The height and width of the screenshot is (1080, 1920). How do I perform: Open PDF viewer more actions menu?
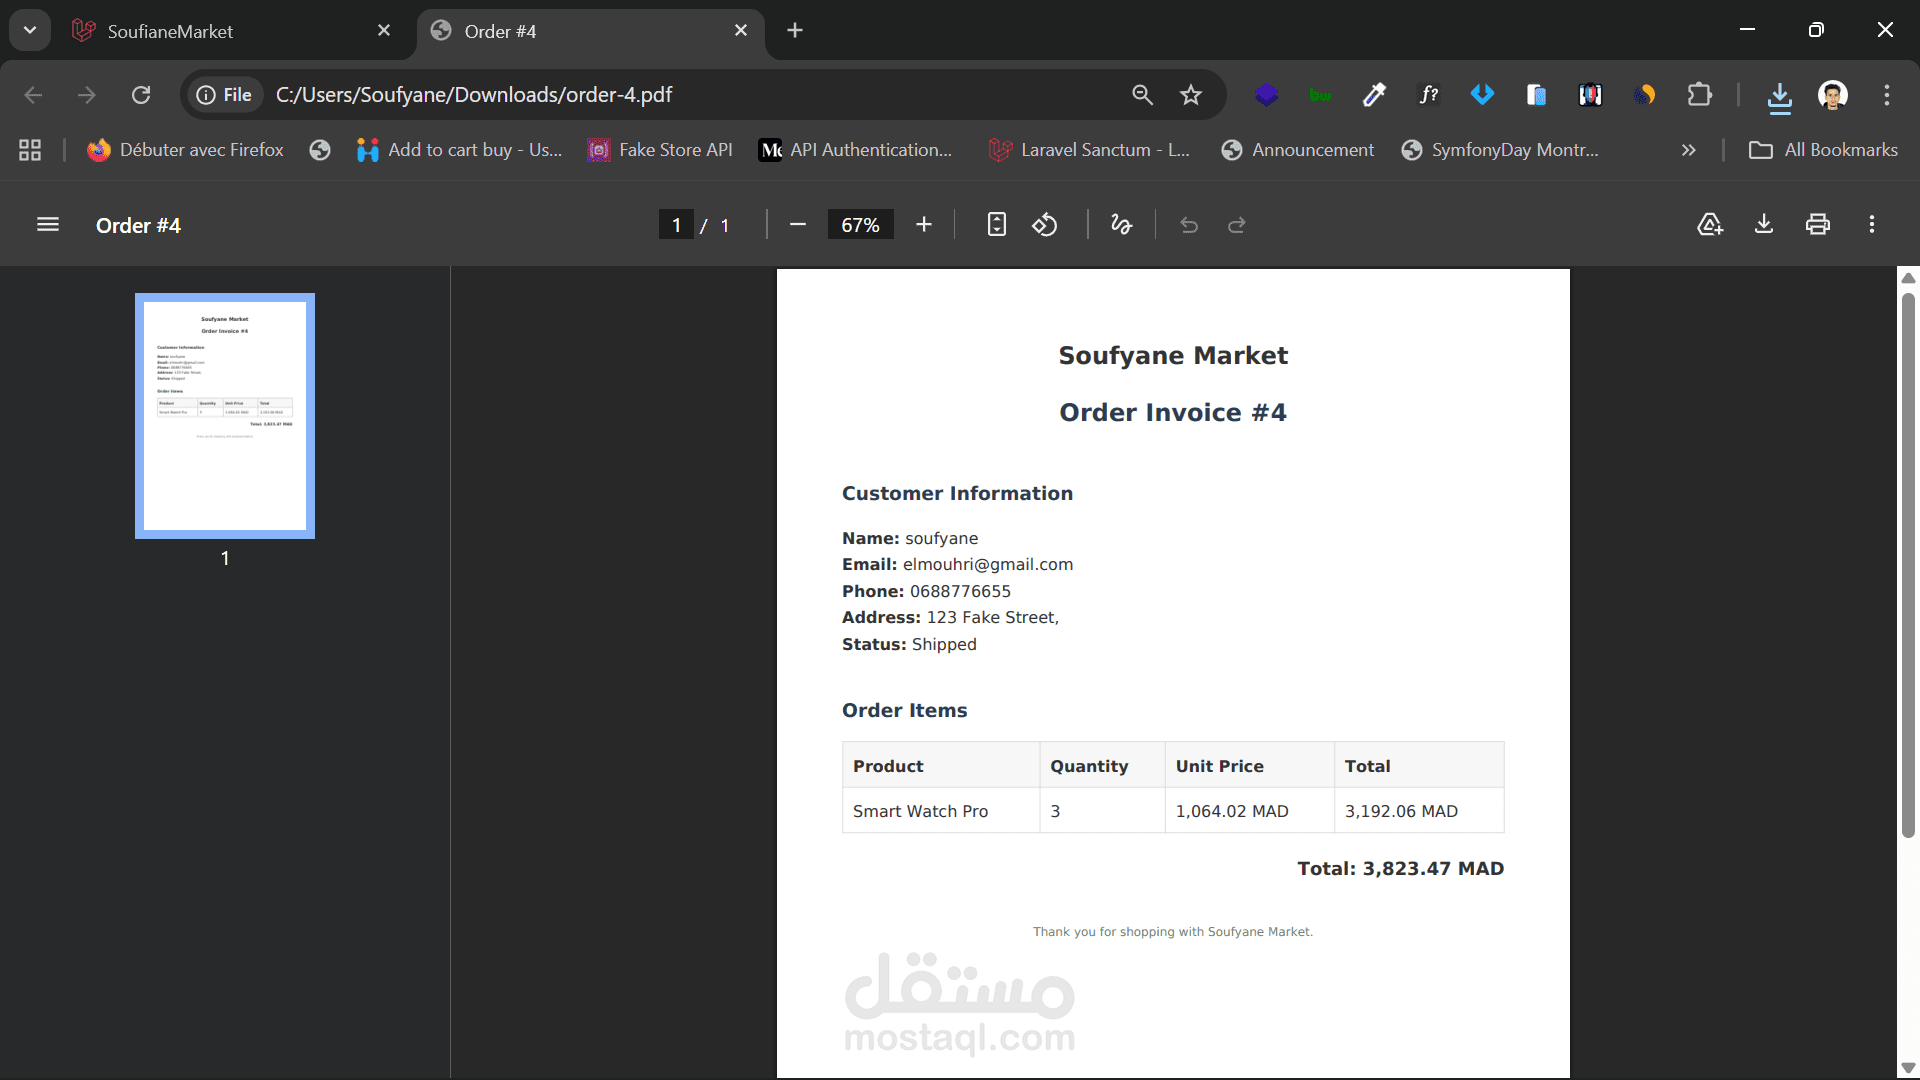pos(1872,225)
